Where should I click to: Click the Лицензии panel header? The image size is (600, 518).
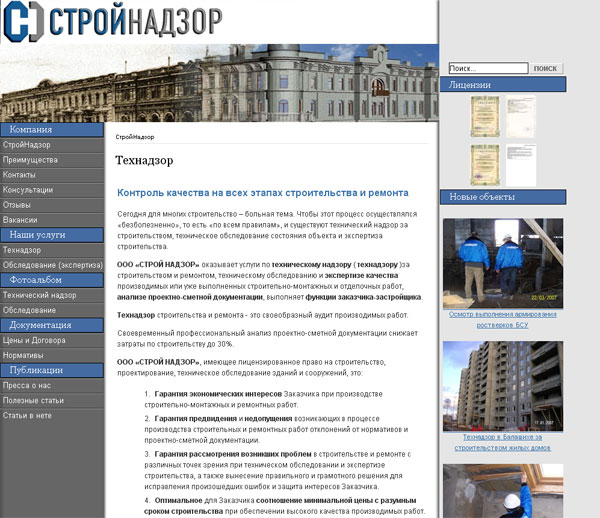pyautogui.click(x=503, y=85)
